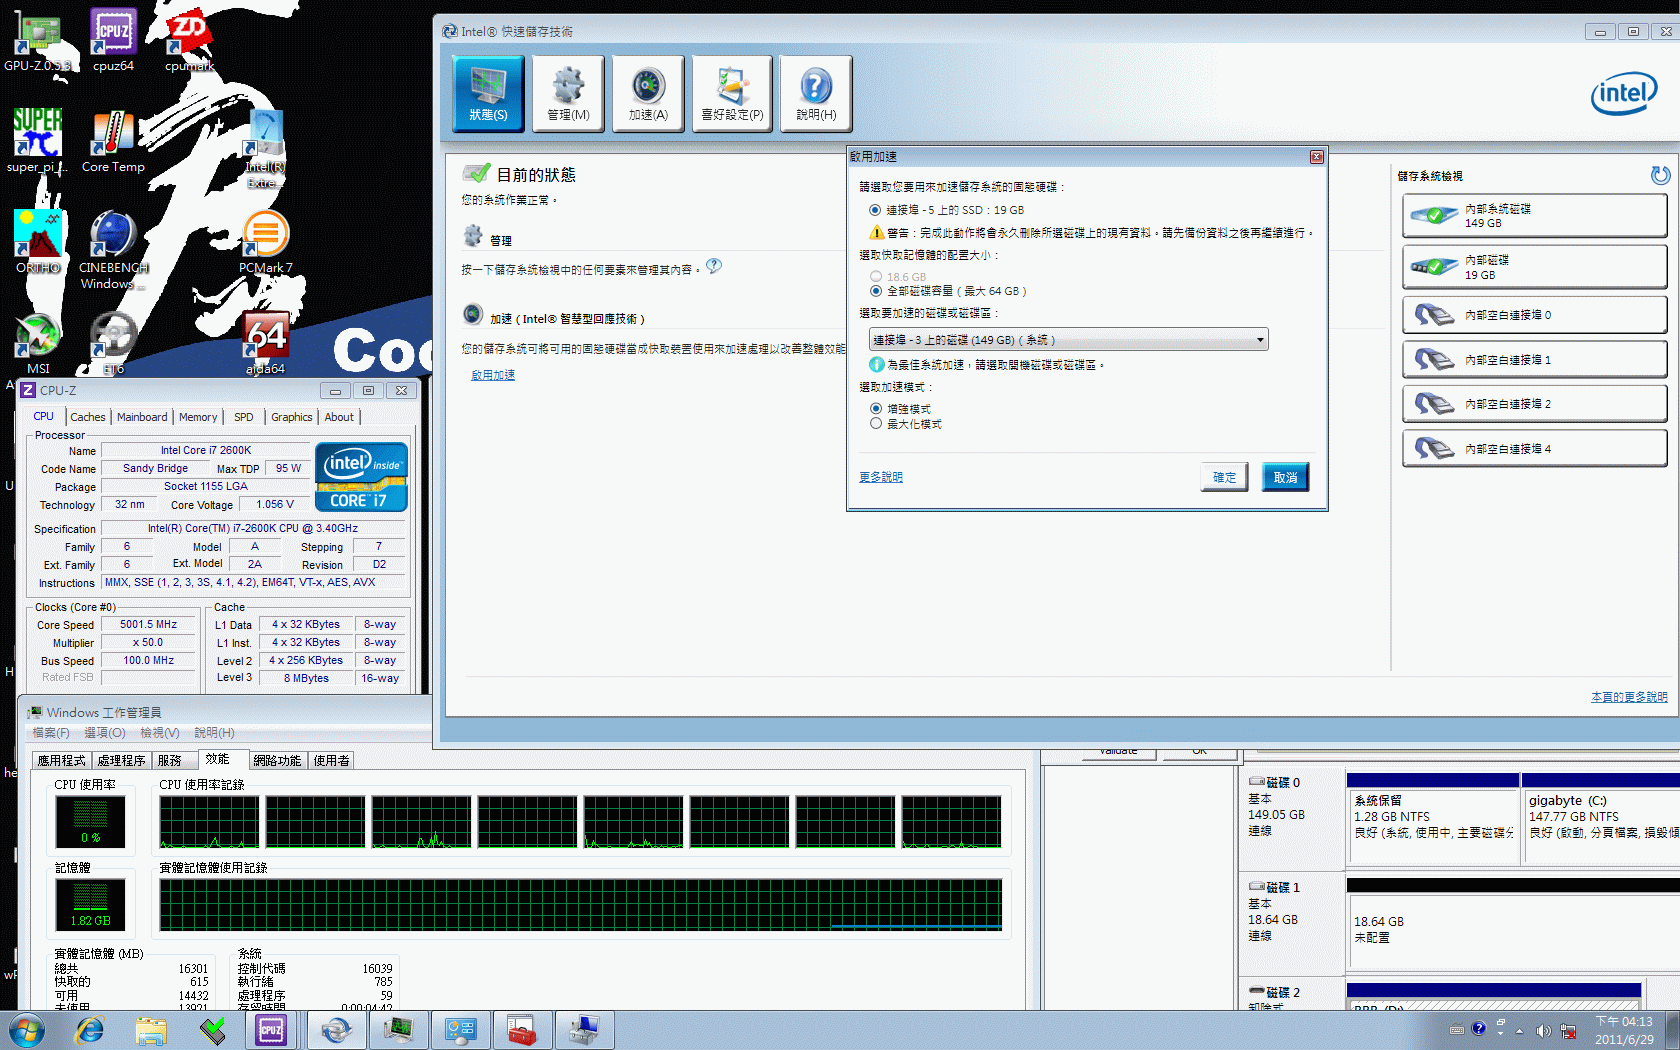Open Task Manager 處理程序 tab
1680x1050 pixels.
(x=121, y=761)
